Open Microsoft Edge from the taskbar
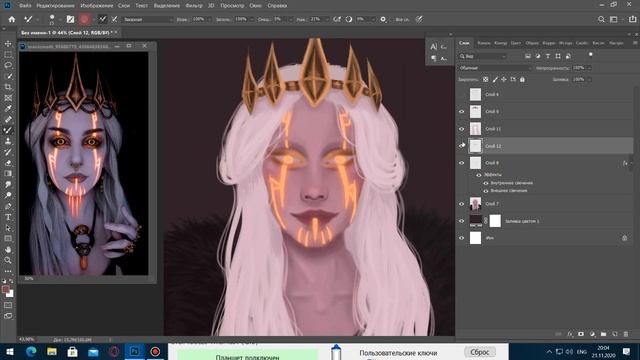The width and height of the screenshot is (640, 360). (x=31, y=351)
